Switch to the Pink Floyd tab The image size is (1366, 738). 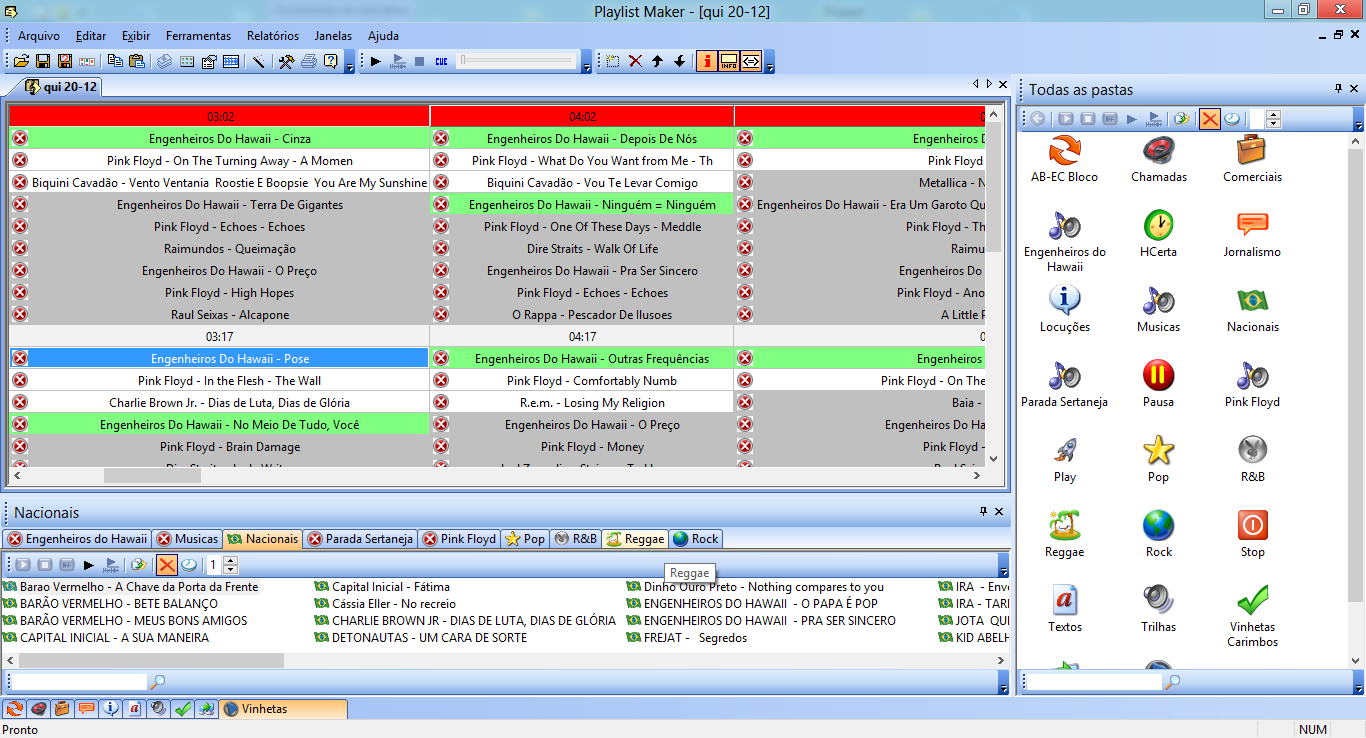click(459, 539)
